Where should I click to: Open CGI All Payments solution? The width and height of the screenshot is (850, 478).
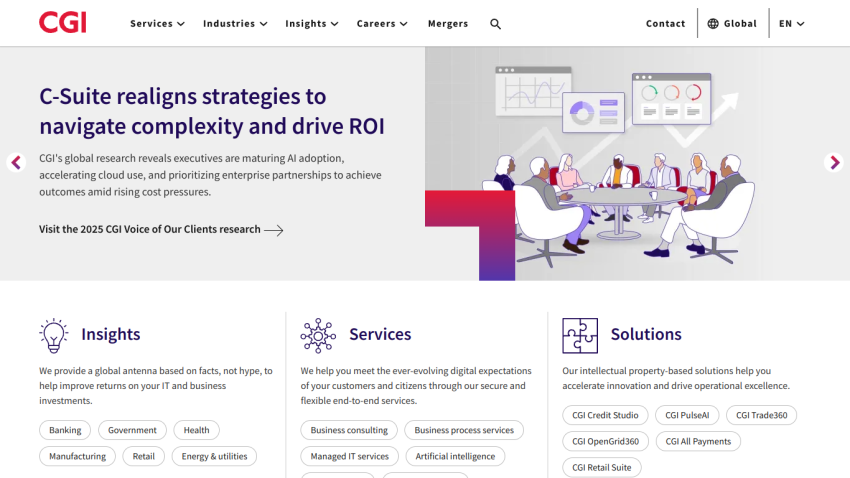coord(698,441)
